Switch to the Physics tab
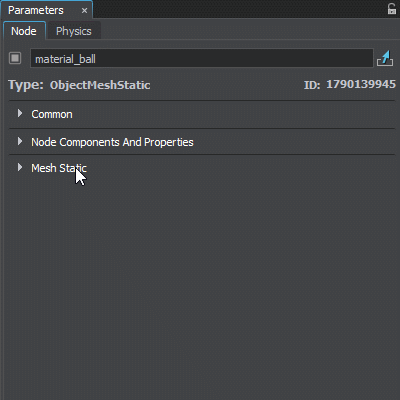 pyautogui.click(x=74, y=31)
